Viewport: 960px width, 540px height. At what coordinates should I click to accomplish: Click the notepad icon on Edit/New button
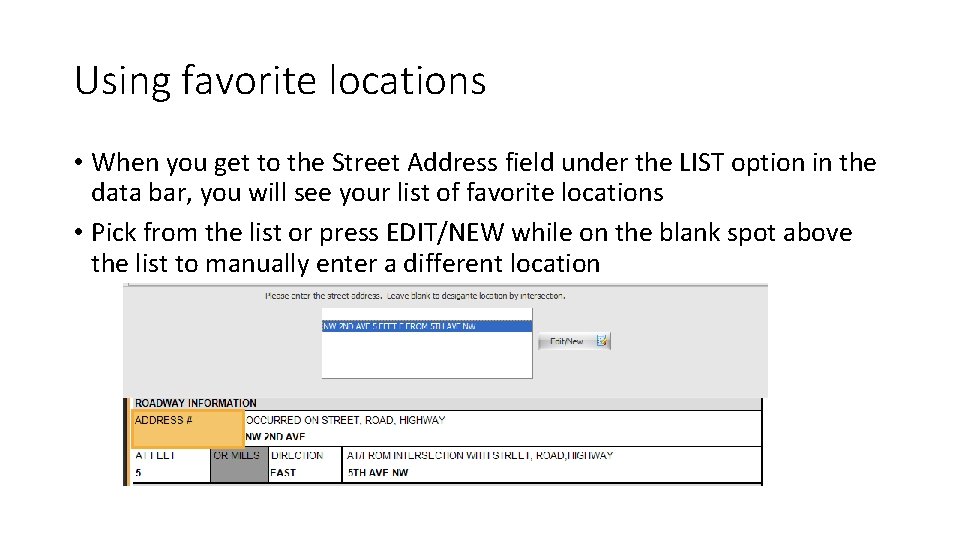(602, 340)
